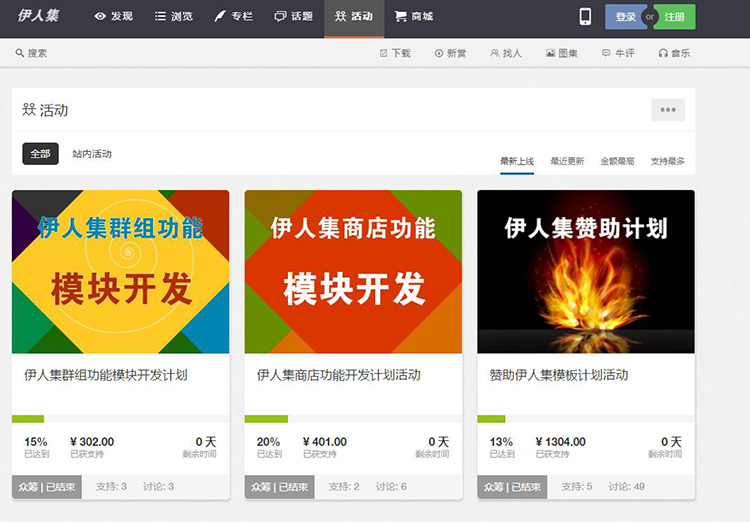This screenshot has height=522, width=750.
Task: Click 讨论: 3 count
Action: click(x=158, y=487)
